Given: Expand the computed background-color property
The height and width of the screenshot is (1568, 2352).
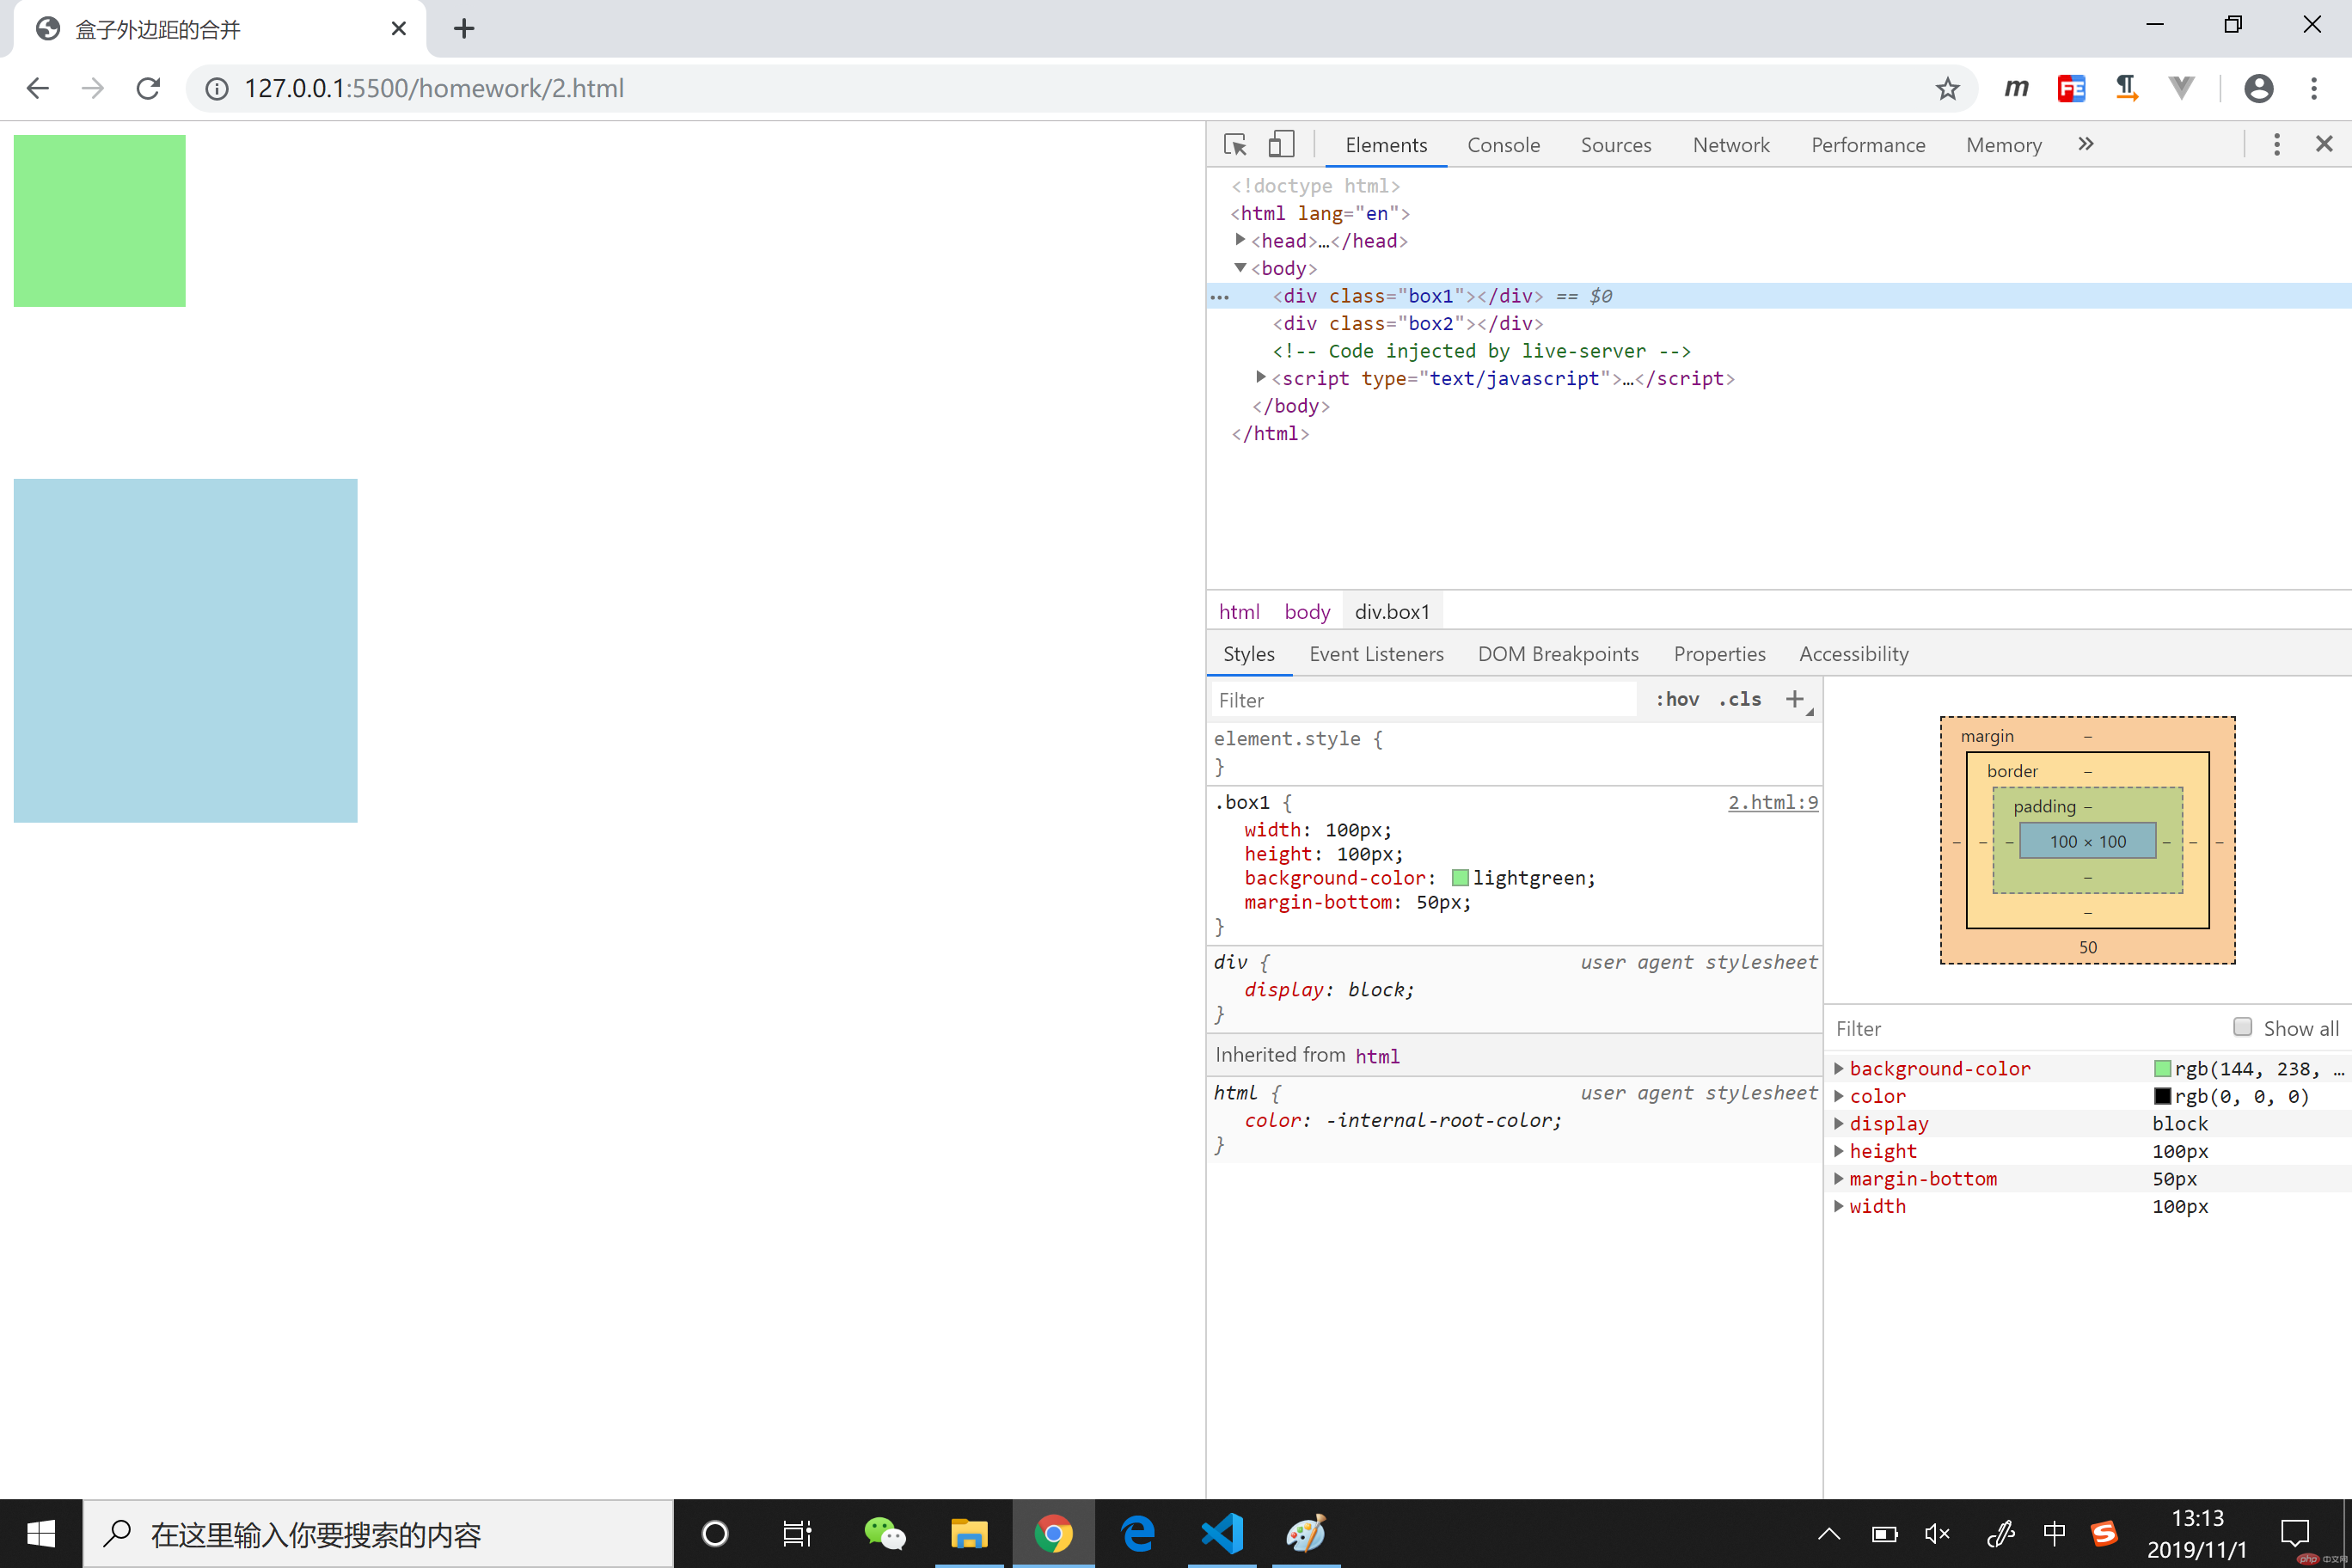Looking at the screenshot, I should point(1838,1068).
